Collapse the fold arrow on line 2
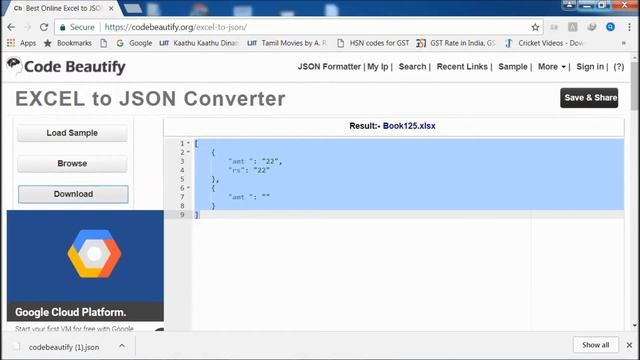This screenshot has height=360, width=640. pyautogui.click(x=188, y=152)
